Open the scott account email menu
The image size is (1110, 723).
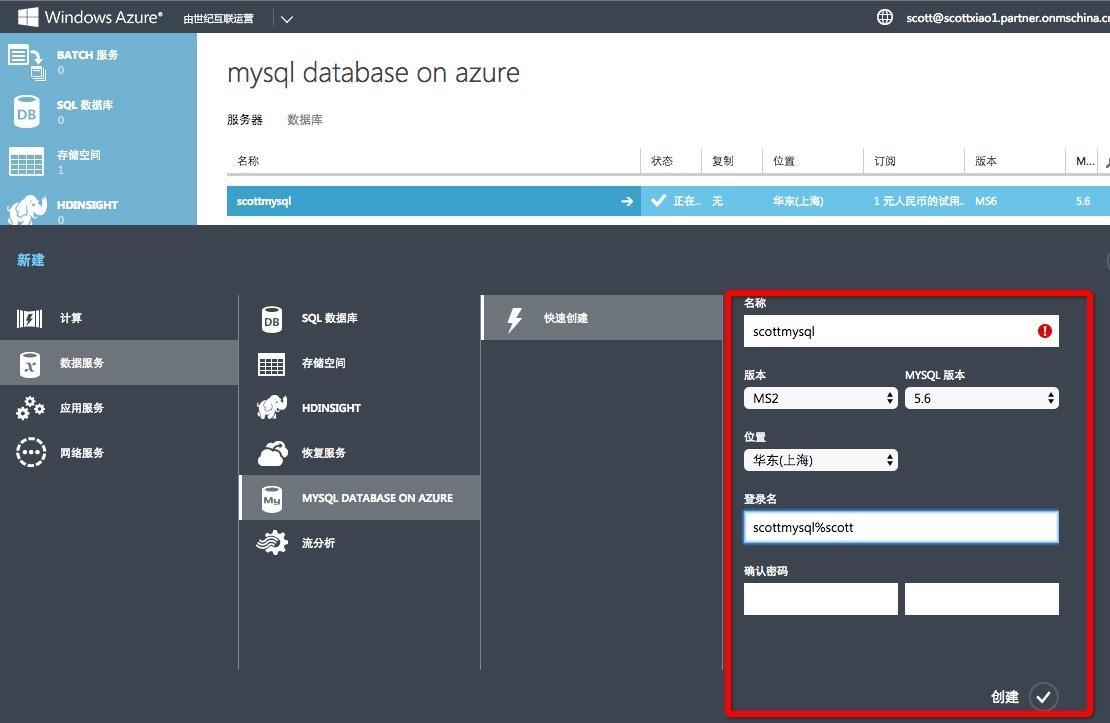point(1007,18)
